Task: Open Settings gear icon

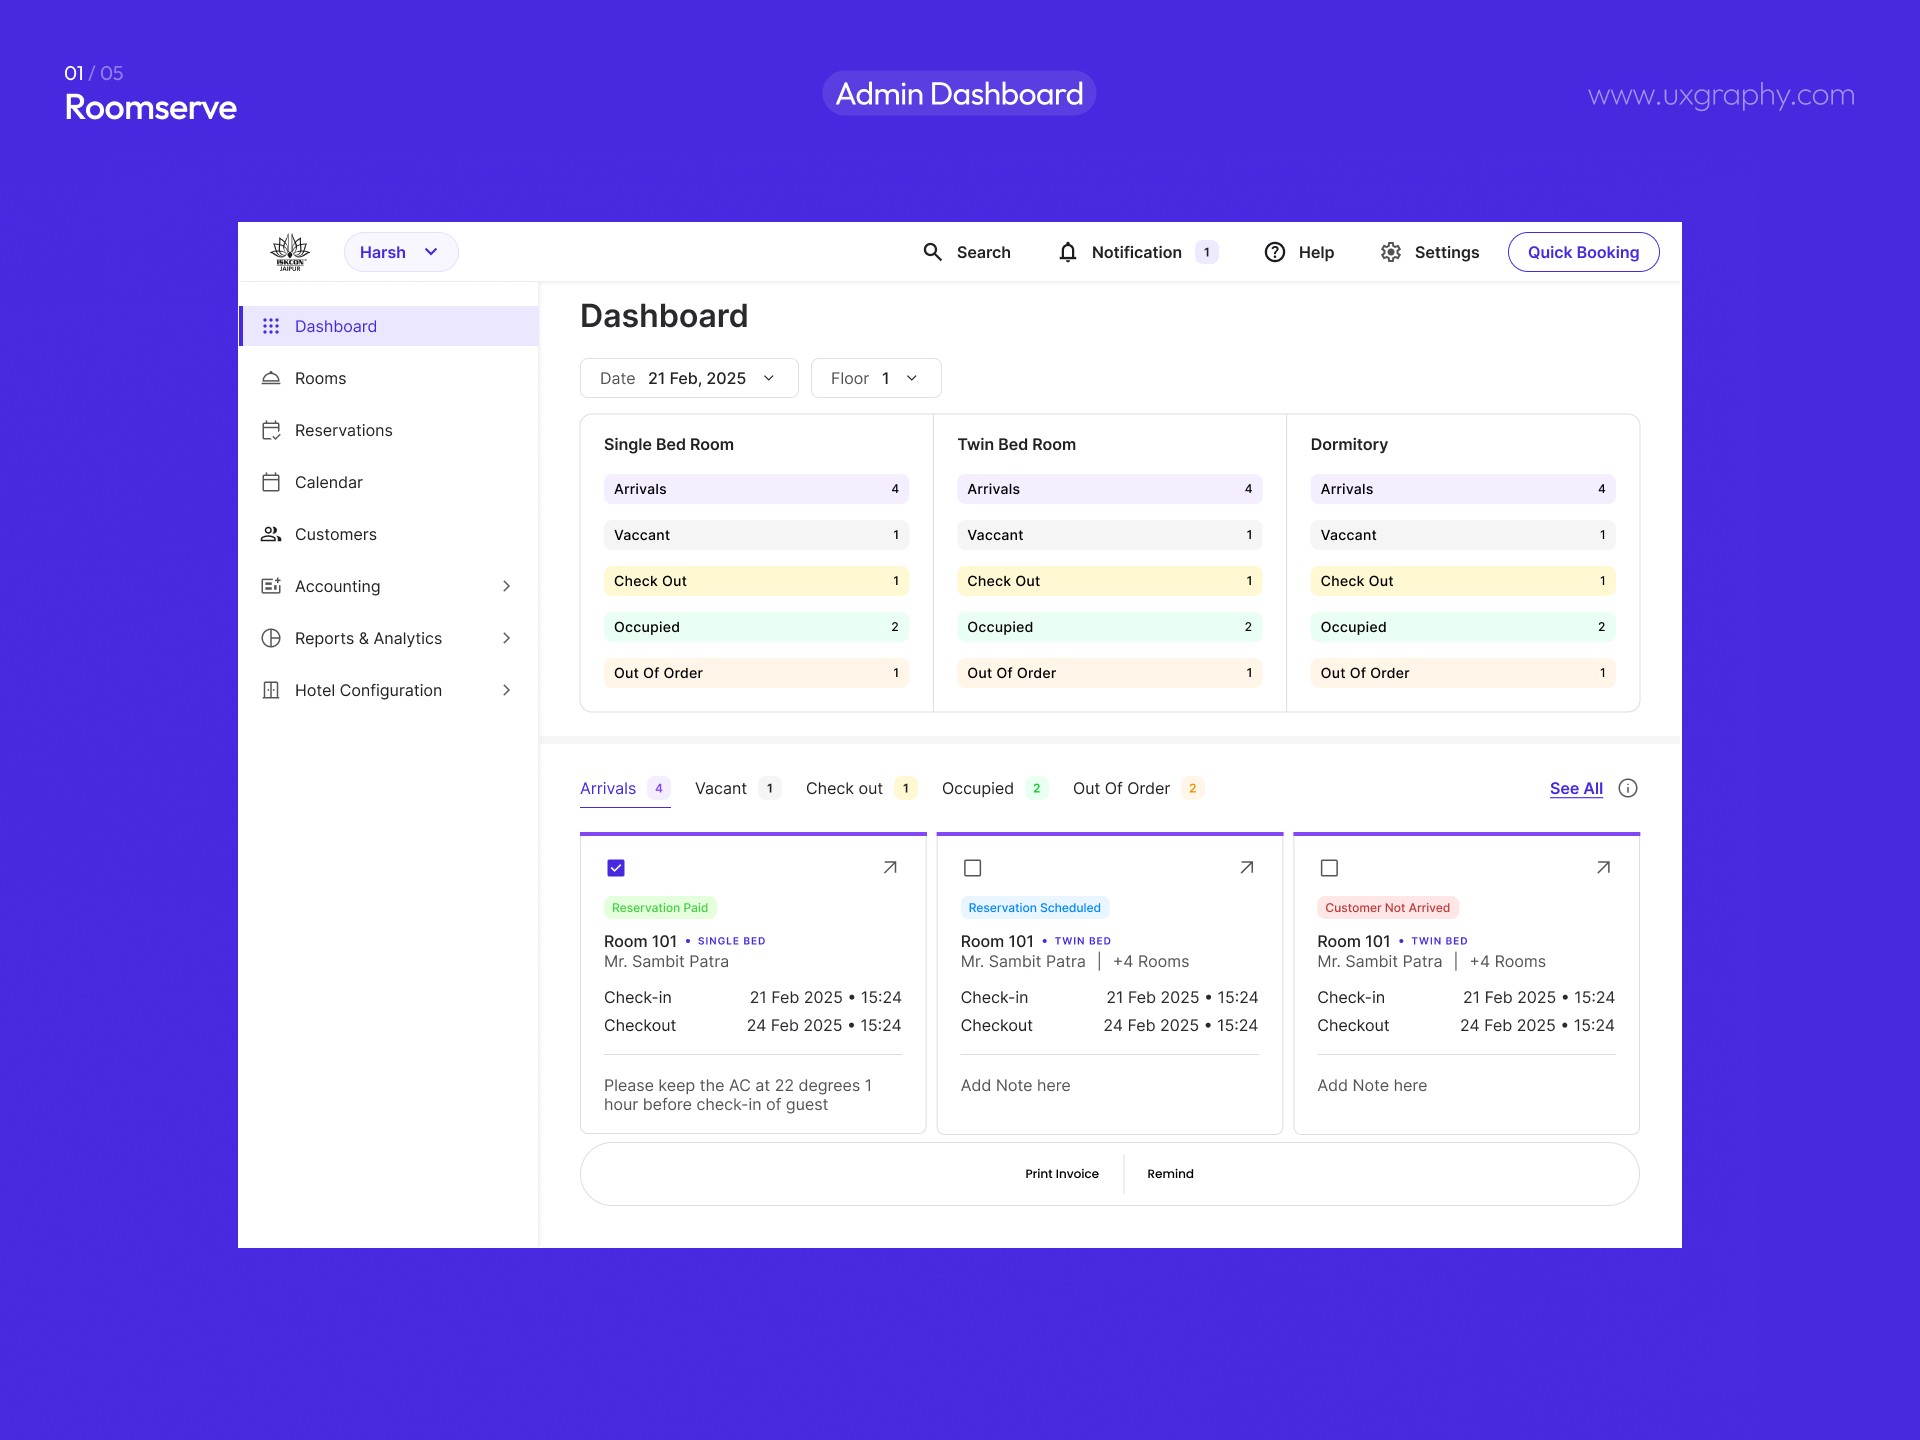Action: (x=1391, y=252)
